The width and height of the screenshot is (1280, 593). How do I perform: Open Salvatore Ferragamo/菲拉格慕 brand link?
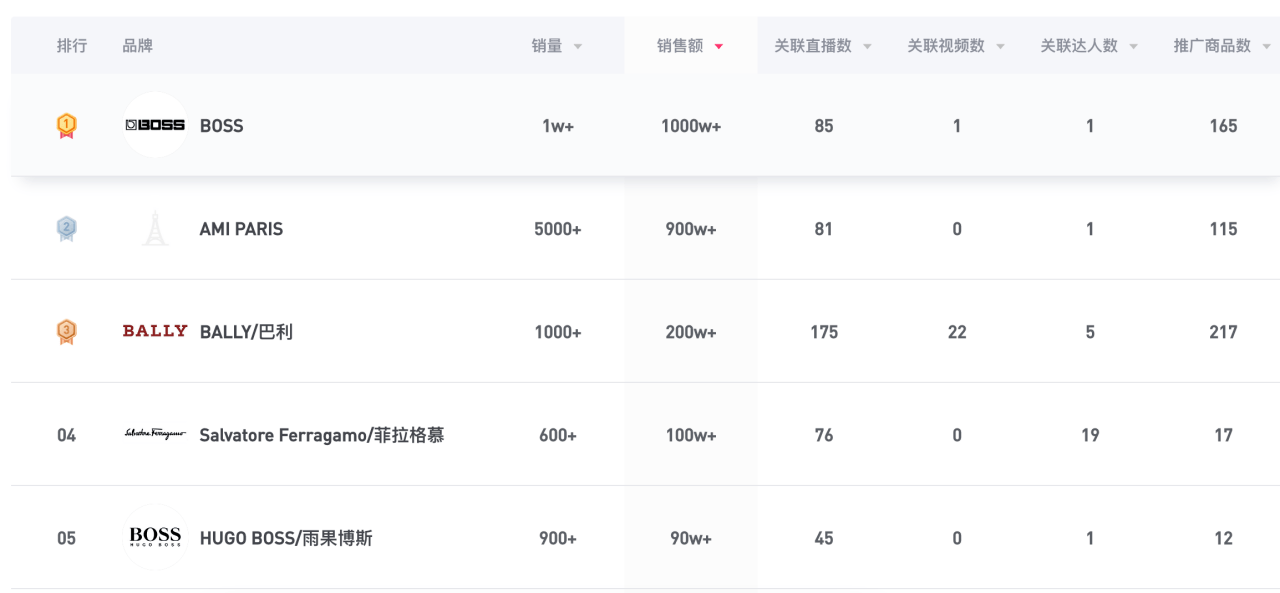pyautogui.click(x=322, y=435)
